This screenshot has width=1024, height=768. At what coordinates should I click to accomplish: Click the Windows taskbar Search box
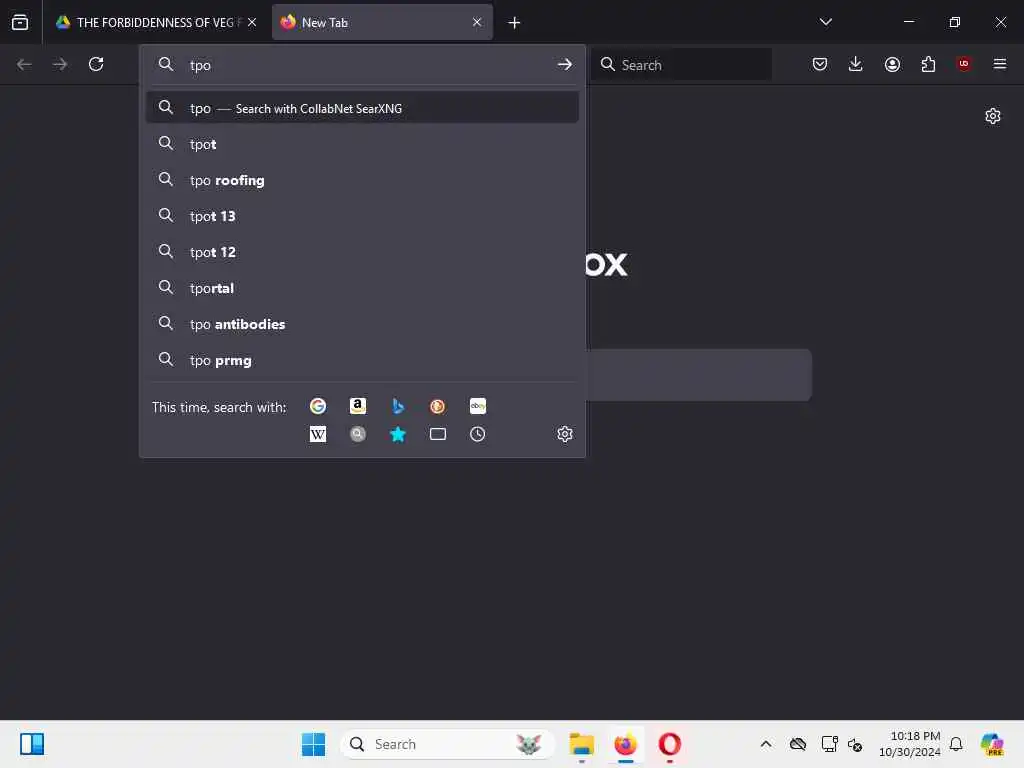click(x=447, y=744)
